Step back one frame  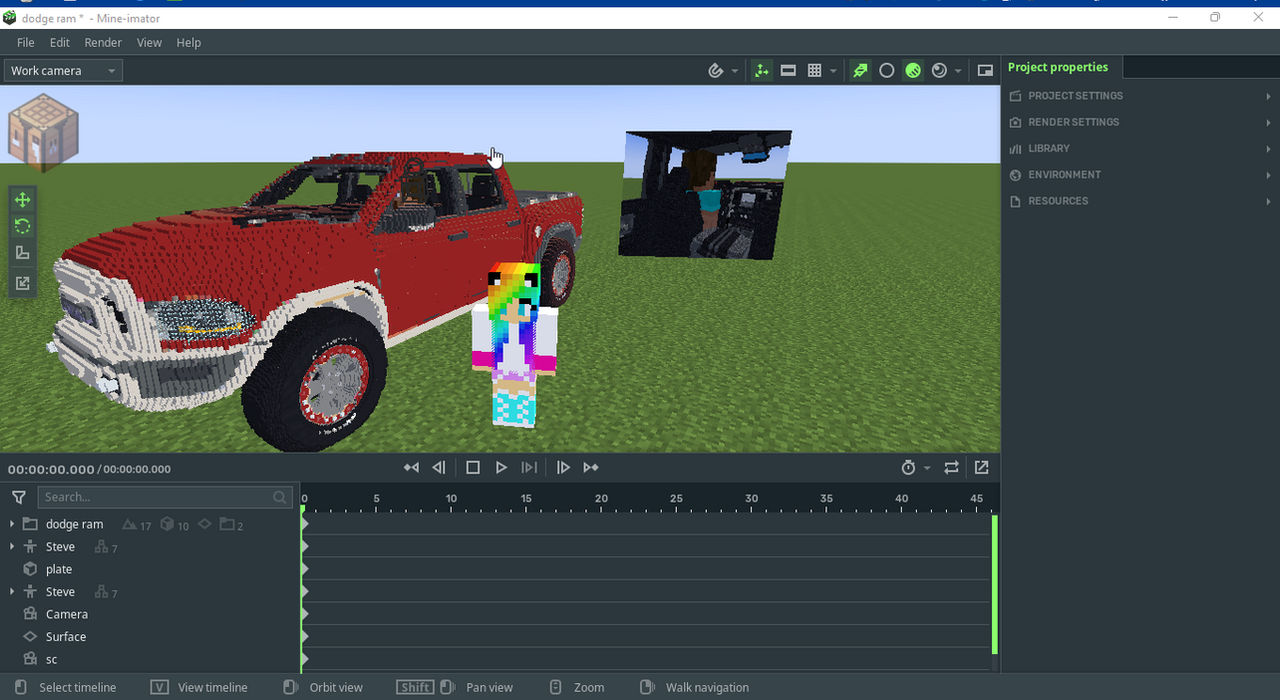[x=439, y=468]
